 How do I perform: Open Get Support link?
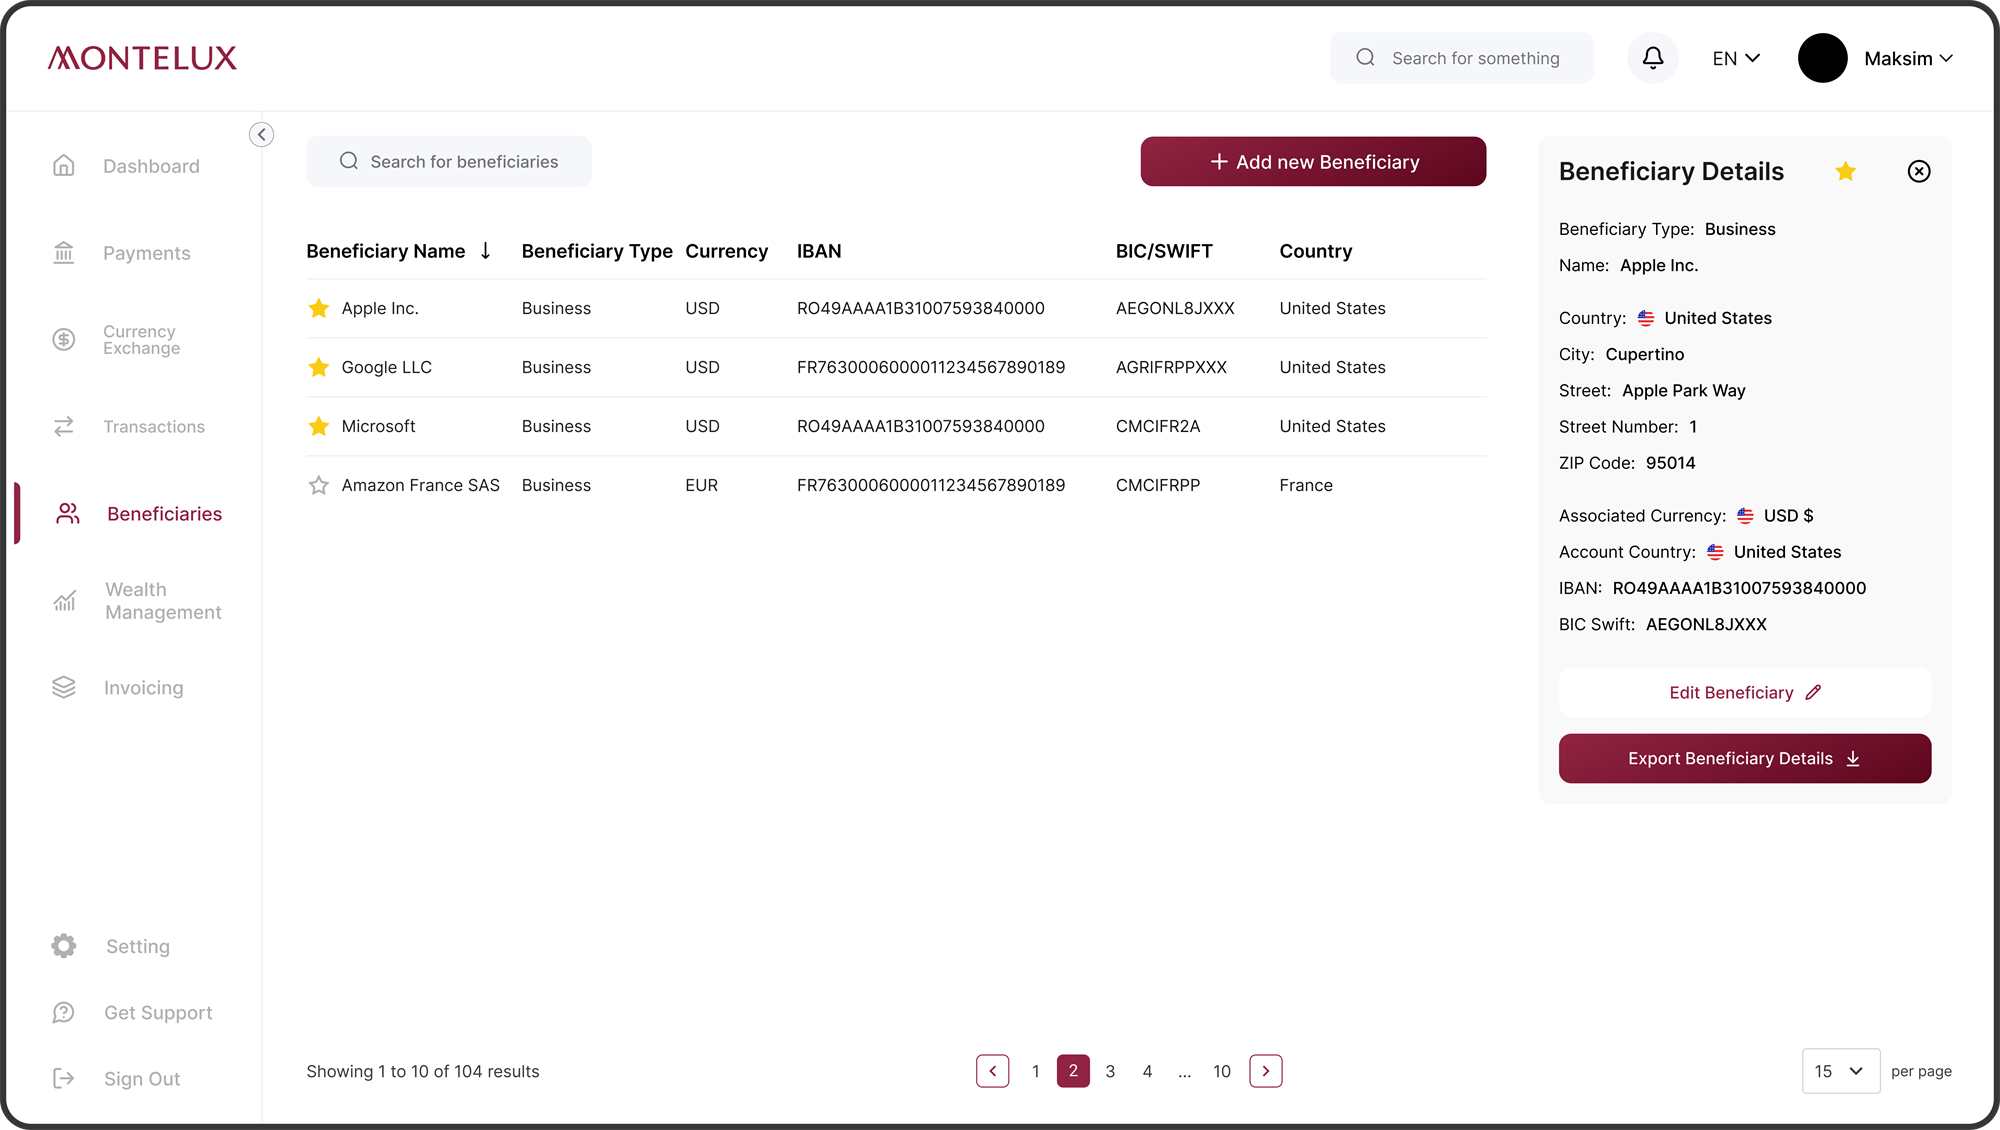(x=158, y=1013)
